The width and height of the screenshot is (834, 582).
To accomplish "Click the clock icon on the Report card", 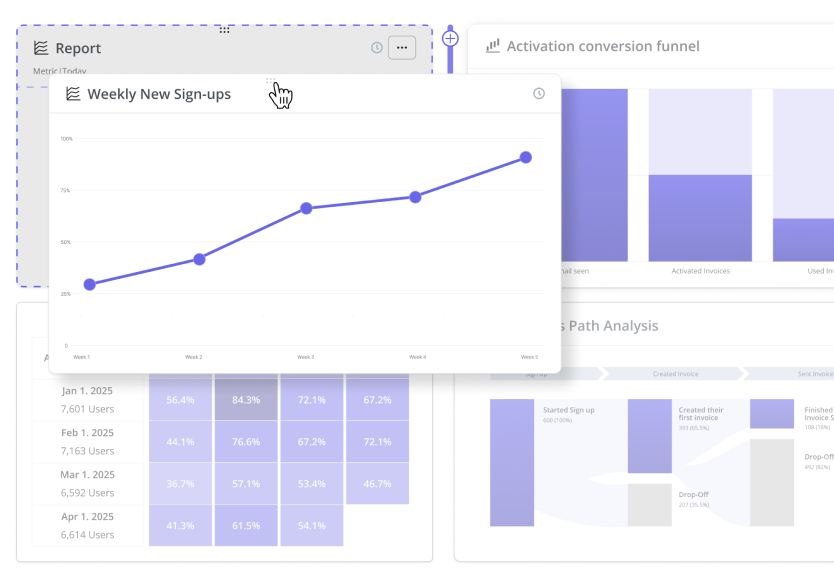I will (x=378, y=47).
